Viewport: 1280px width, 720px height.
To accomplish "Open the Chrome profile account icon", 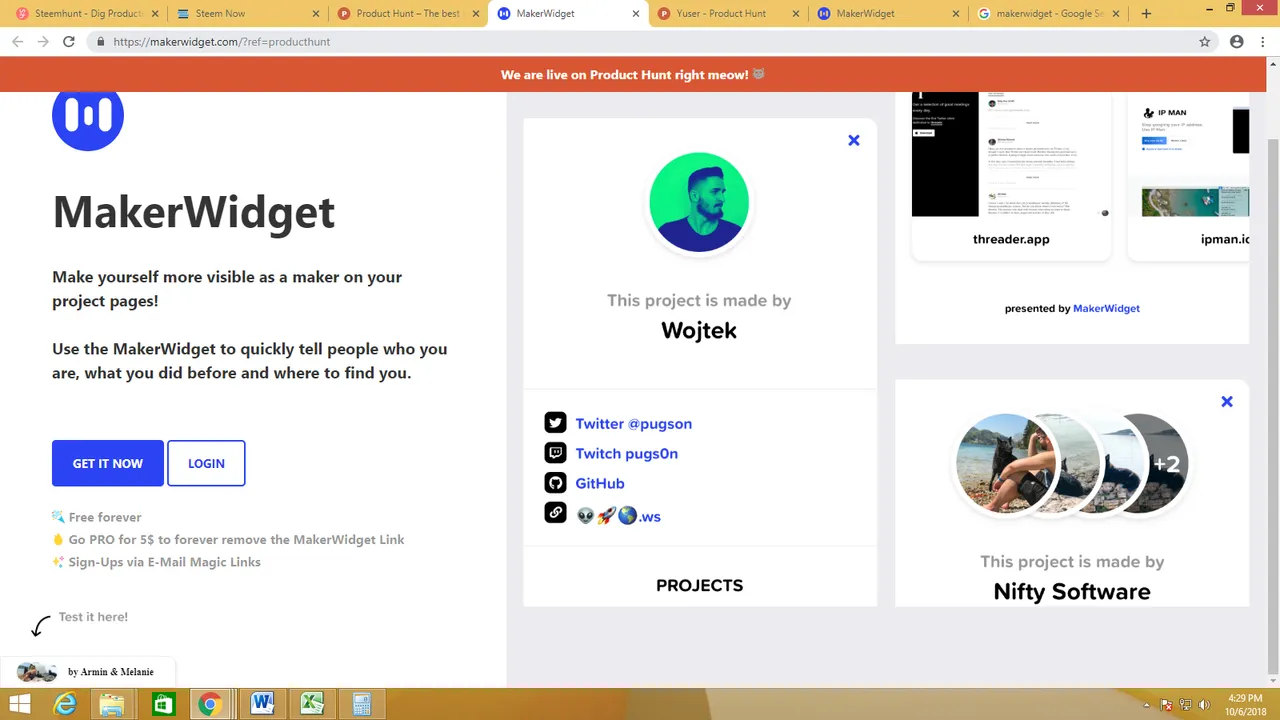I will pyautogui.click(x=1237, y=42).
